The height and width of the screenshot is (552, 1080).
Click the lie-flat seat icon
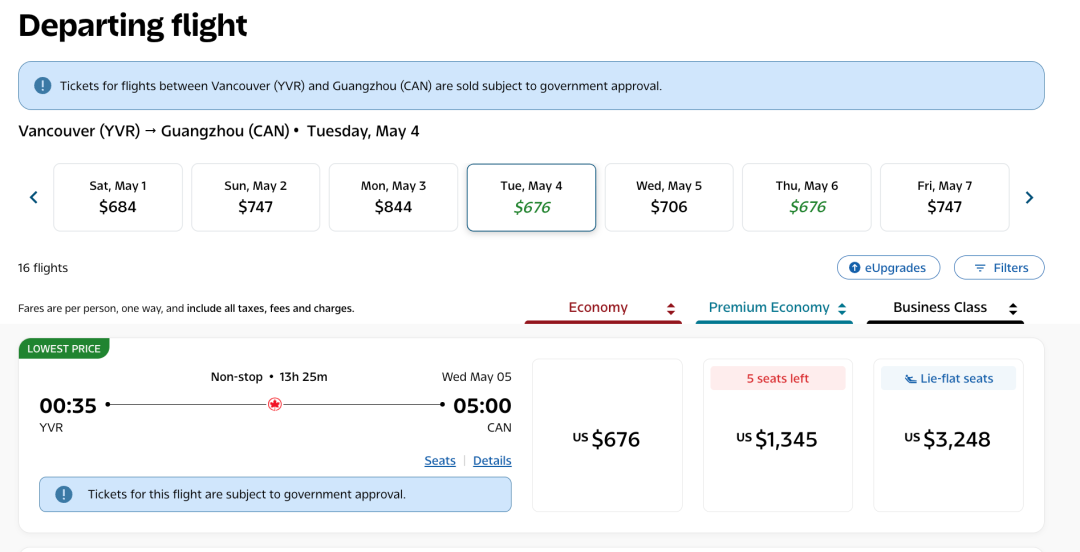911,378
